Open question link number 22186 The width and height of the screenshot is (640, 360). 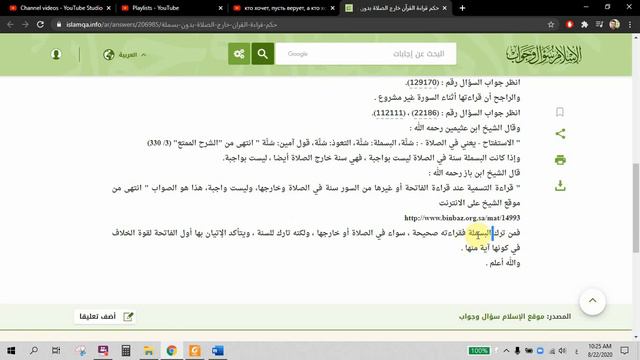425,113
